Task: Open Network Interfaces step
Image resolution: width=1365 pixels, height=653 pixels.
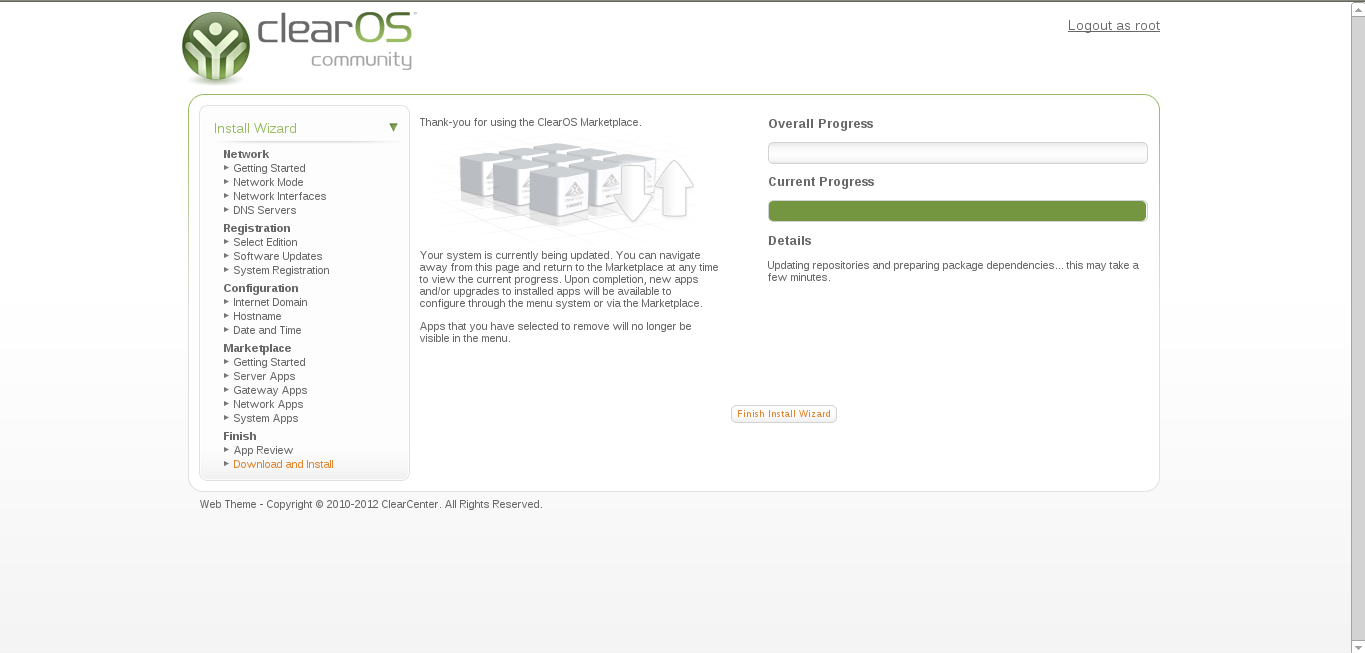Action: click(x=279, y=196)
